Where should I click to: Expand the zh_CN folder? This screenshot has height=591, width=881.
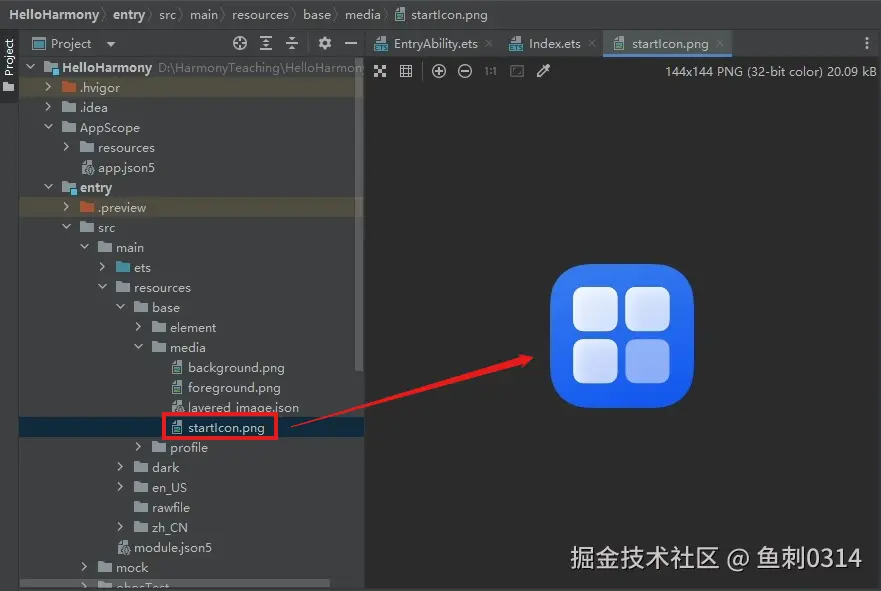click(x=120, y=526)
